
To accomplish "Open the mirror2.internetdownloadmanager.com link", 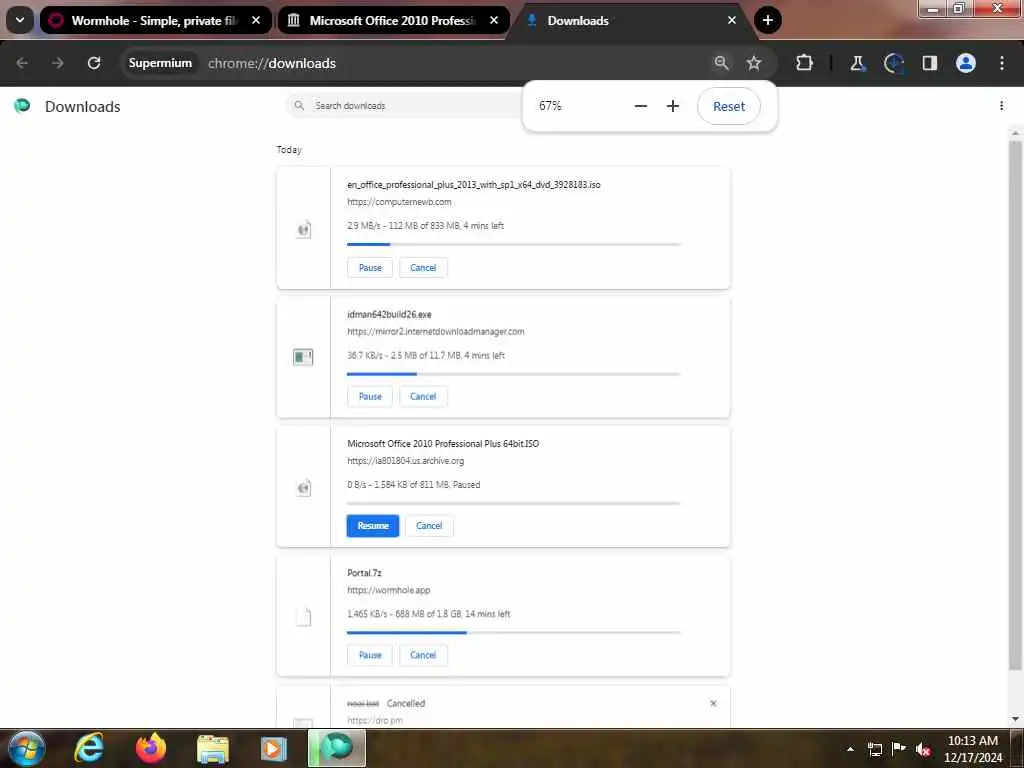I will (436, 332).
